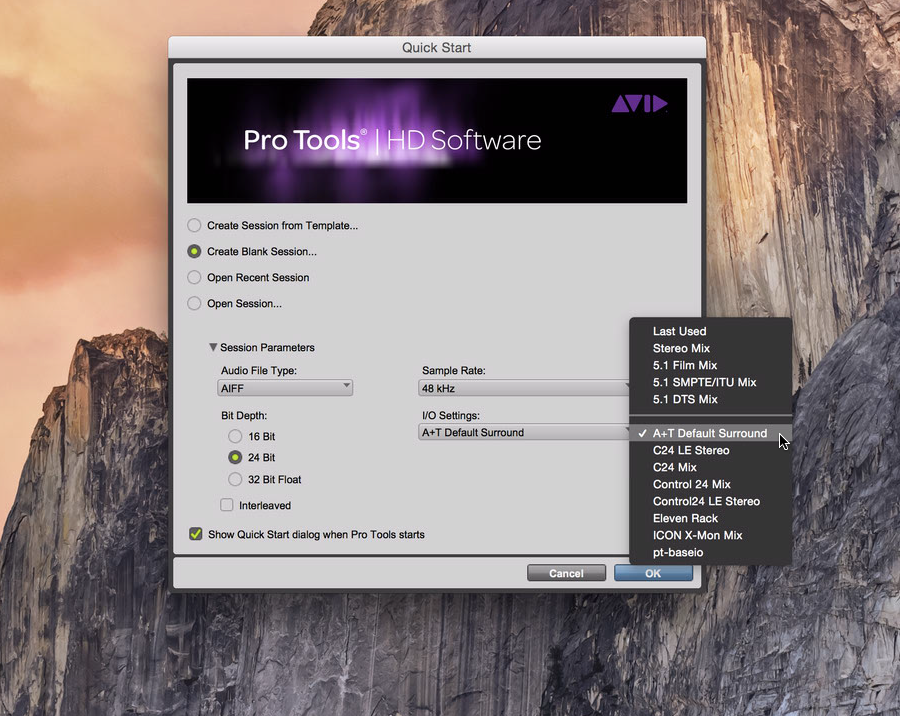
Task: Click the Cancel button
Action: coord(566,573)
